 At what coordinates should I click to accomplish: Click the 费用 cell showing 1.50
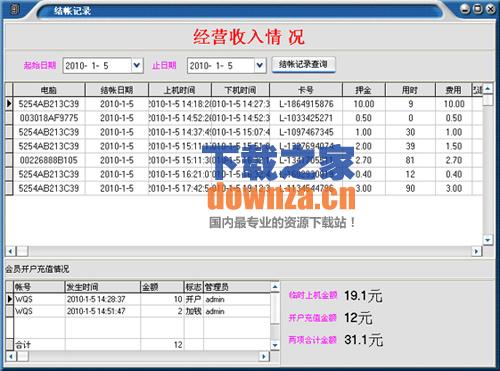454,146
